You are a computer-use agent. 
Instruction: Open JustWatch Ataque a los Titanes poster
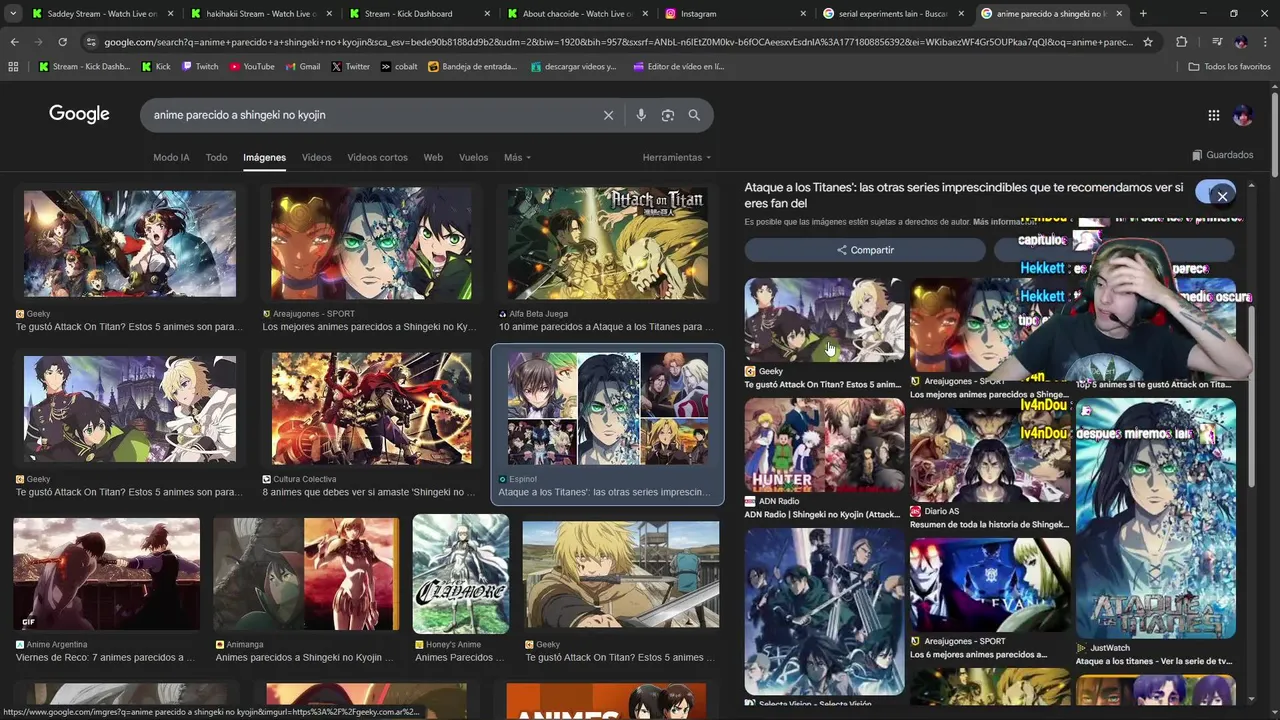(1155, 518)
